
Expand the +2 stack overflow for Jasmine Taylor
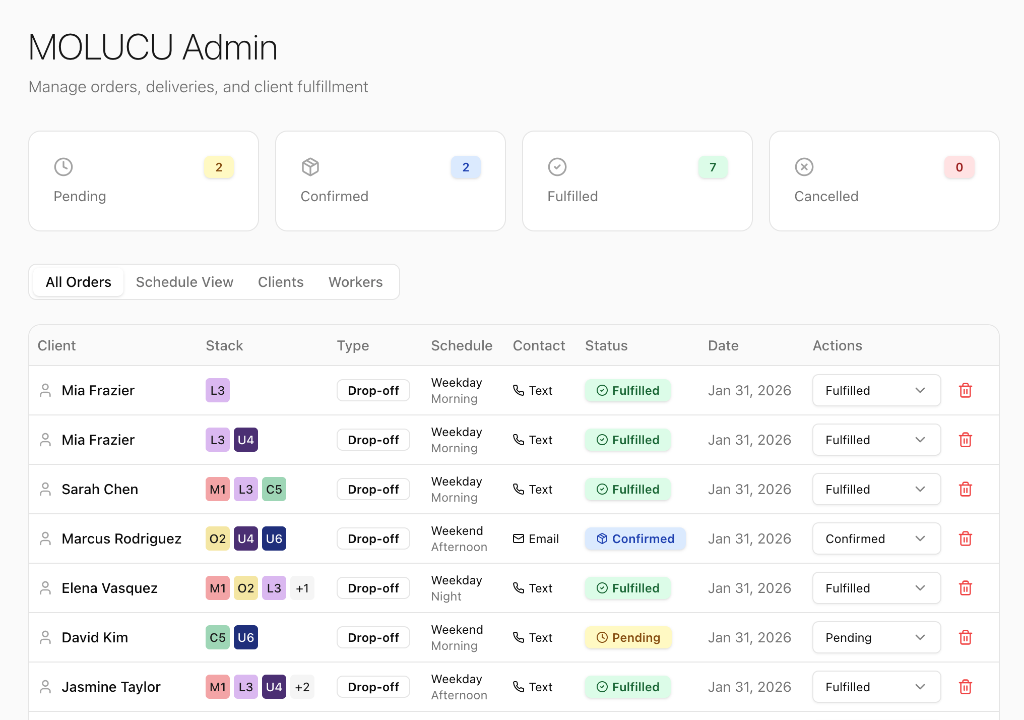302,687
